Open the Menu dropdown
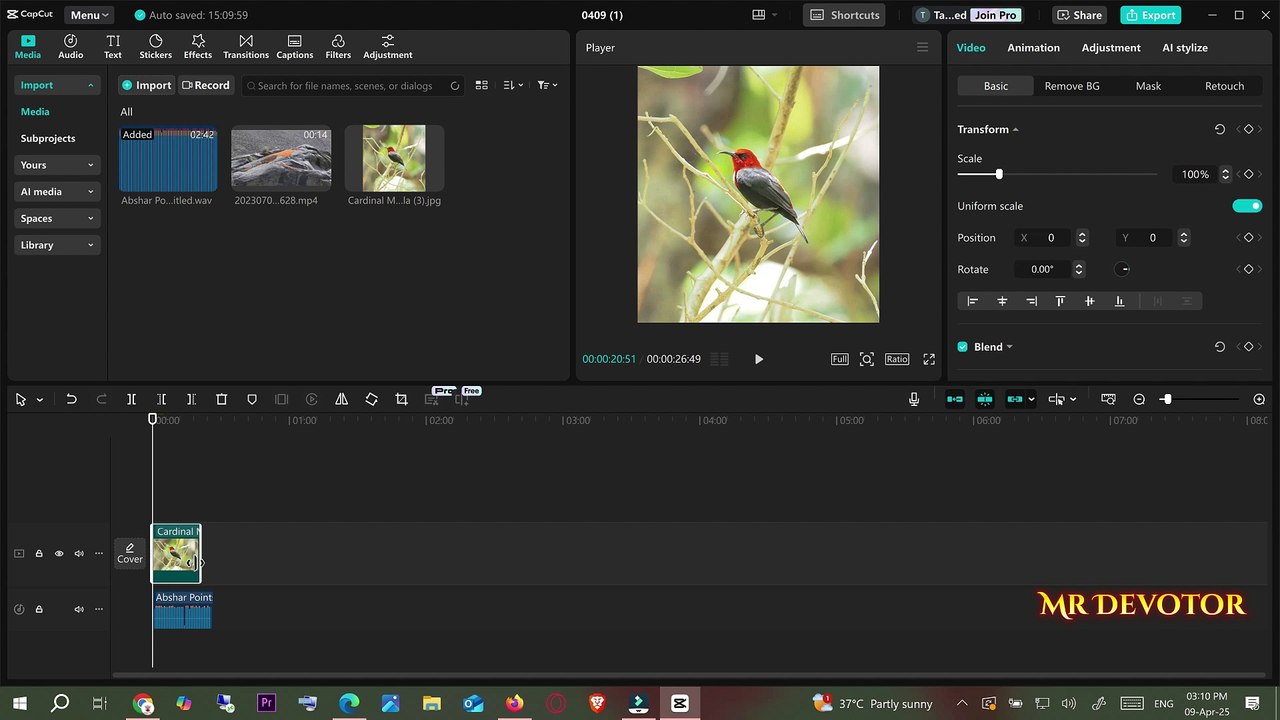 point(90,15)
